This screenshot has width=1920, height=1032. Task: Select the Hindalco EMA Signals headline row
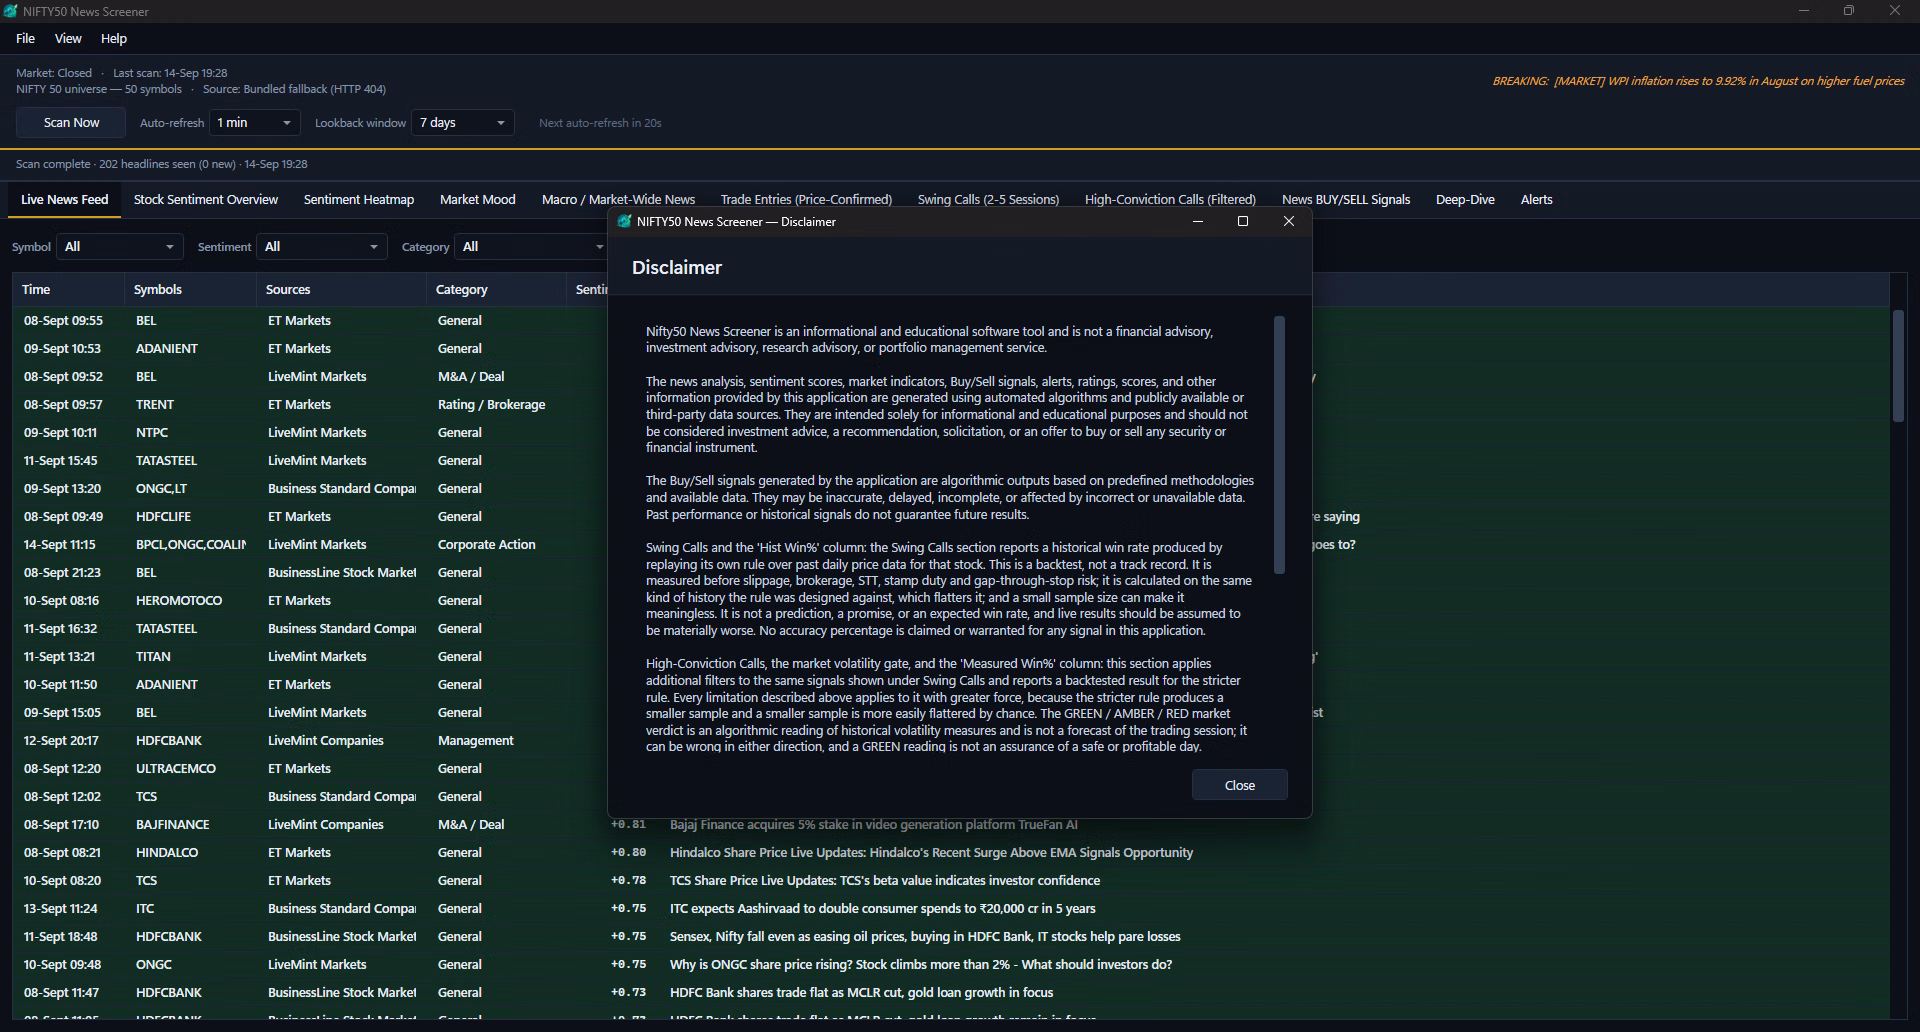coord(950,853)
